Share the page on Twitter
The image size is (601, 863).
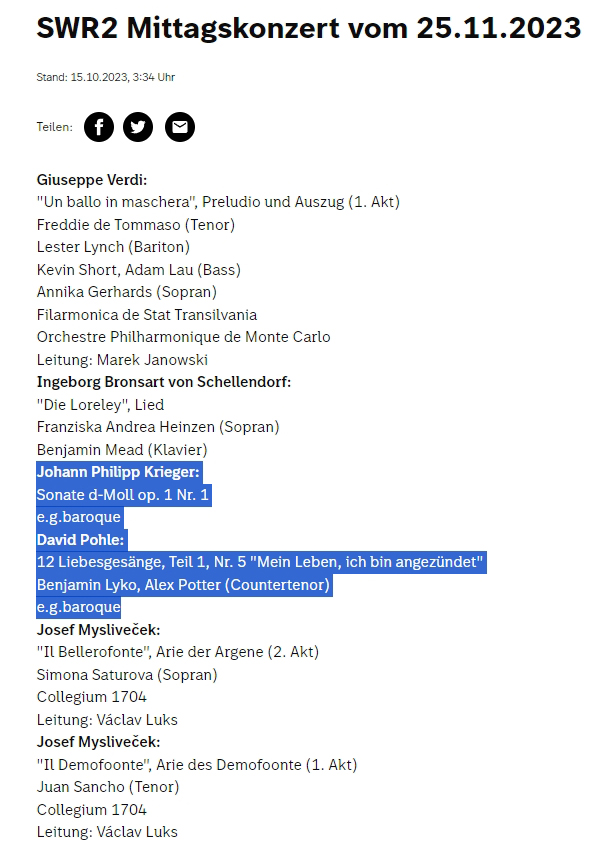(139, 127)
